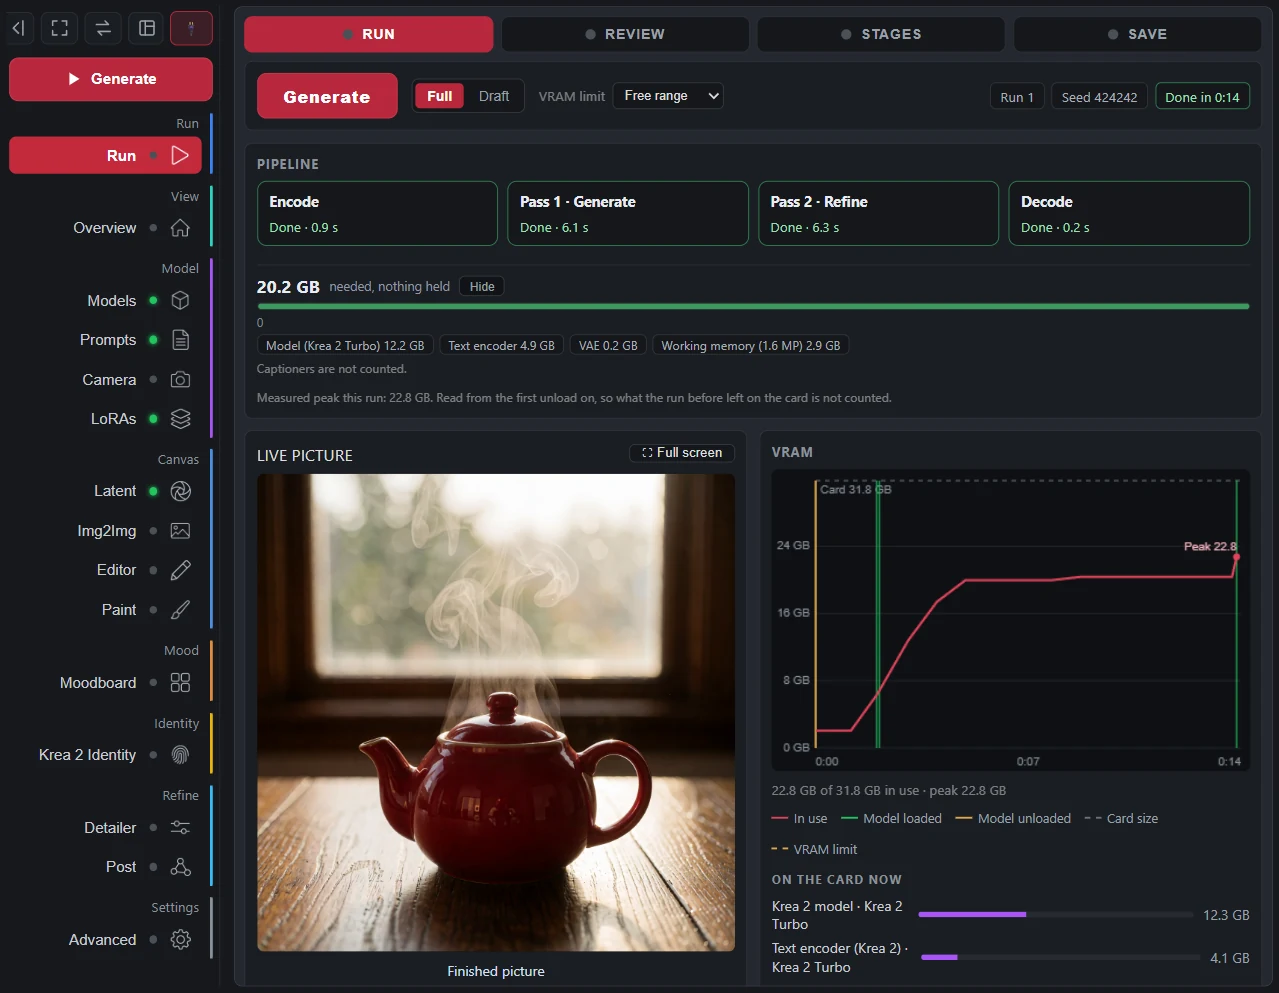Viewport: 1279px width, 993px height.
Task: Click the Model loaded legend entry
Action: pos(892,819)
